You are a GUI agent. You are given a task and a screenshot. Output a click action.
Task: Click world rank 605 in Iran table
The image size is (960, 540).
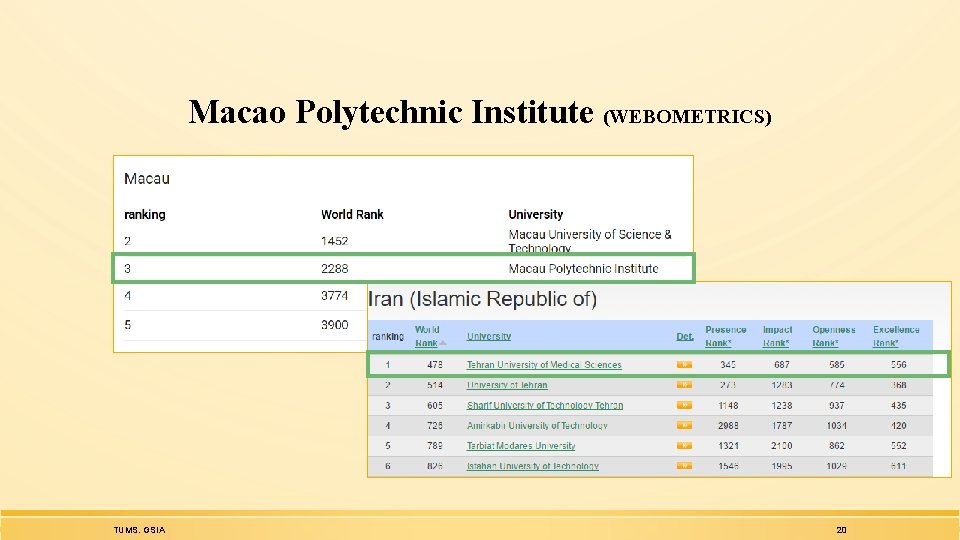[x=435, y=405]
